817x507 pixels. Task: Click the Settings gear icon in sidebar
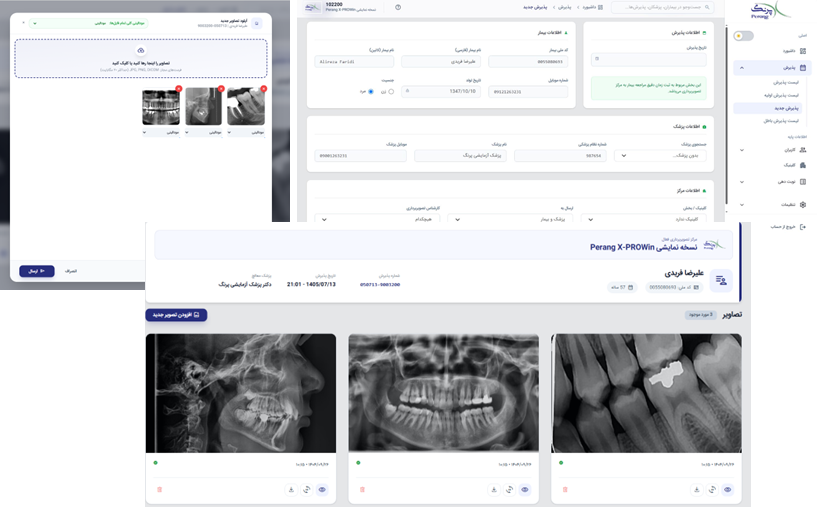(803, 205)
